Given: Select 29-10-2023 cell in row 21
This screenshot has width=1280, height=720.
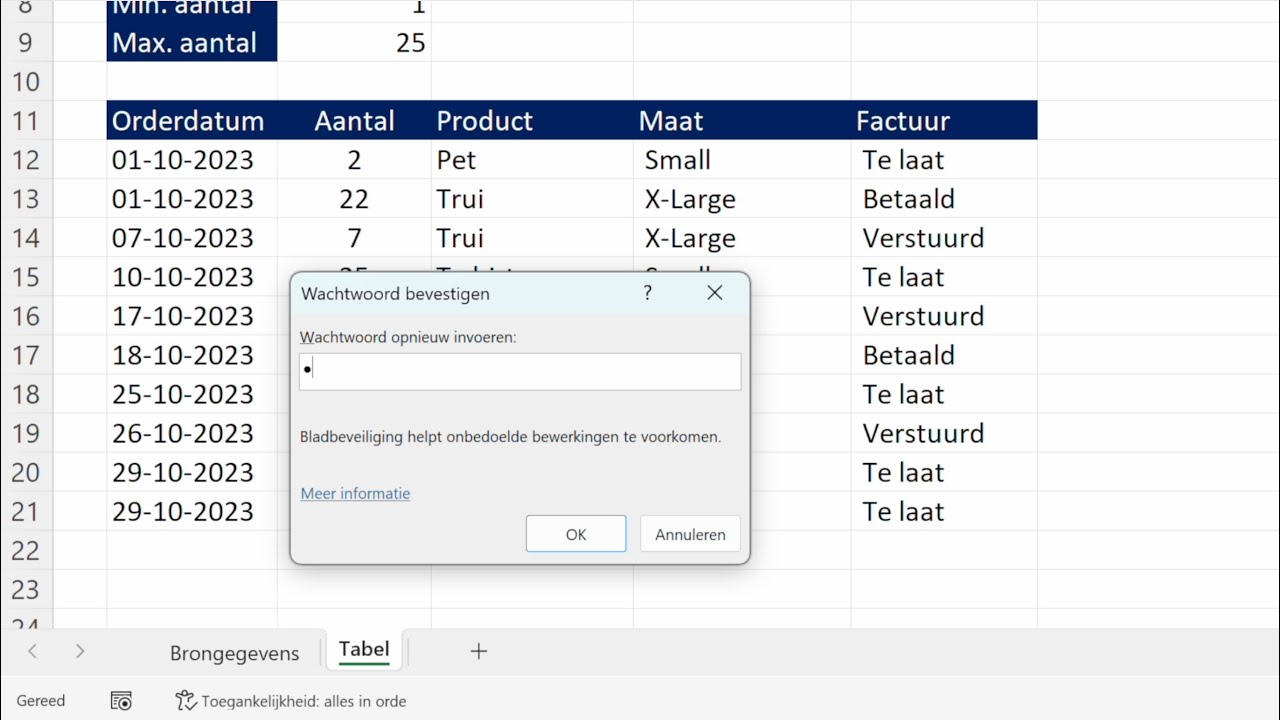Looking at the screenshot, I should [x=192, y=511].
